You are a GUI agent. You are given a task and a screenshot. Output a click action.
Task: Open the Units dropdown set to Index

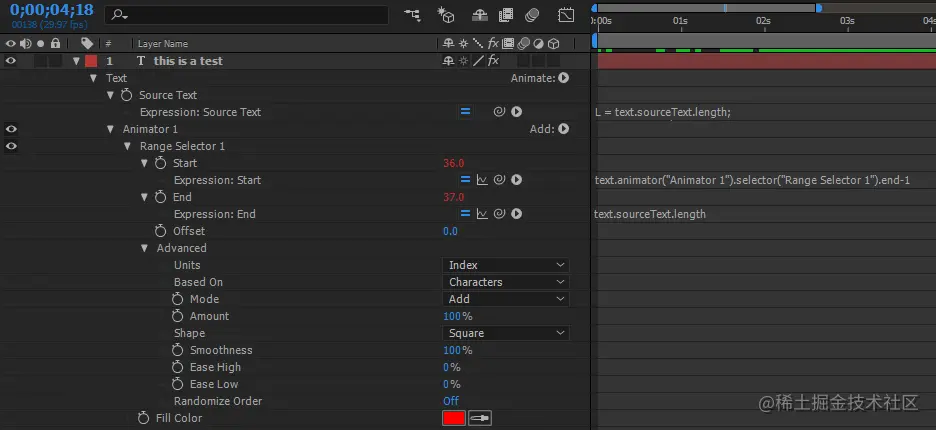click(x=506, y=265)
